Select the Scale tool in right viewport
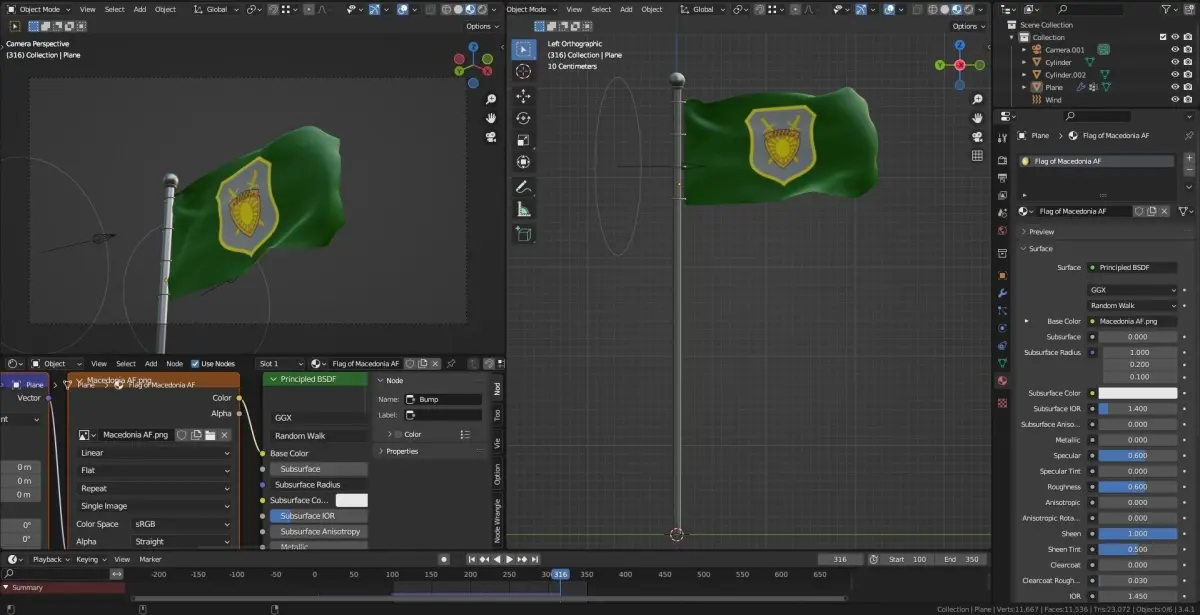Screen dimensions: 1200x615 point(523,140)
